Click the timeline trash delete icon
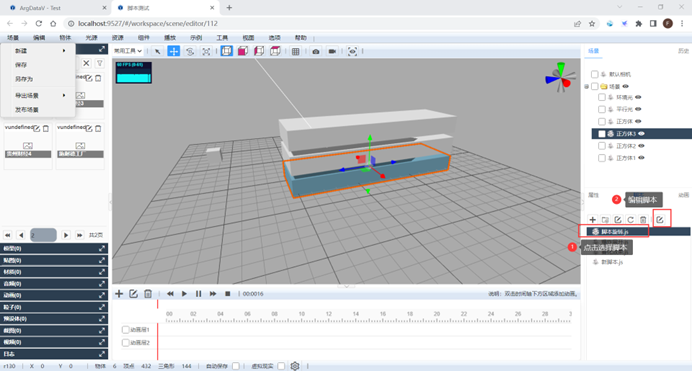Image resolution: width=692 pixels, height=371 pixels. [148, 294]
